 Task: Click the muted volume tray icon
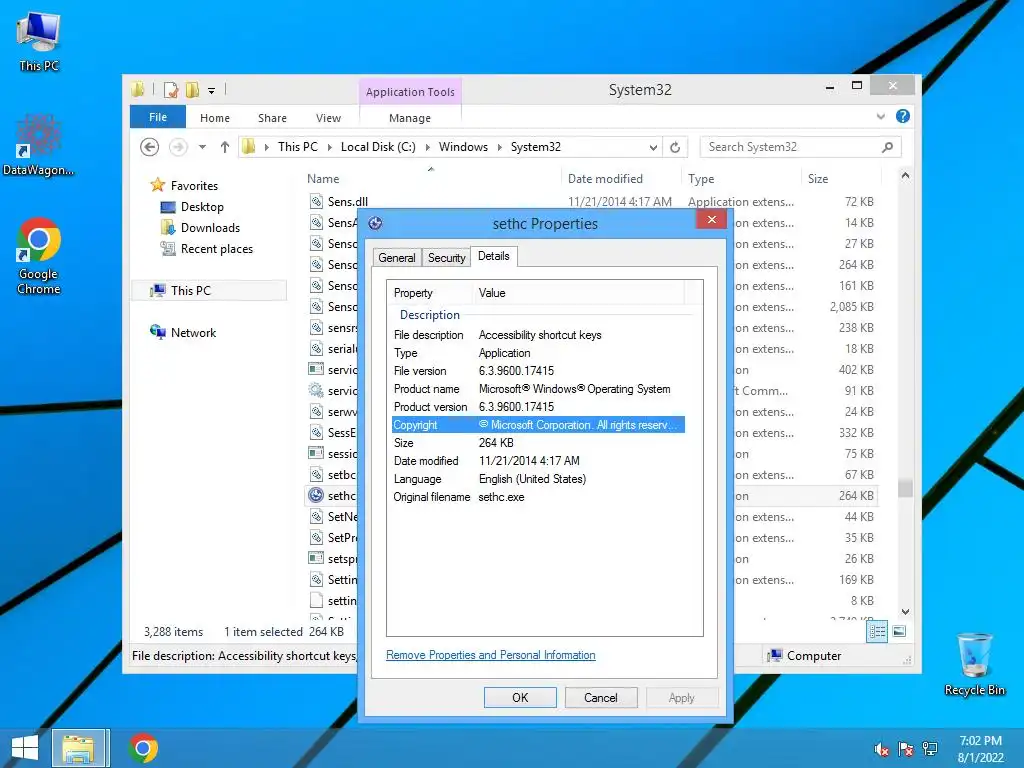pos(882,749)
